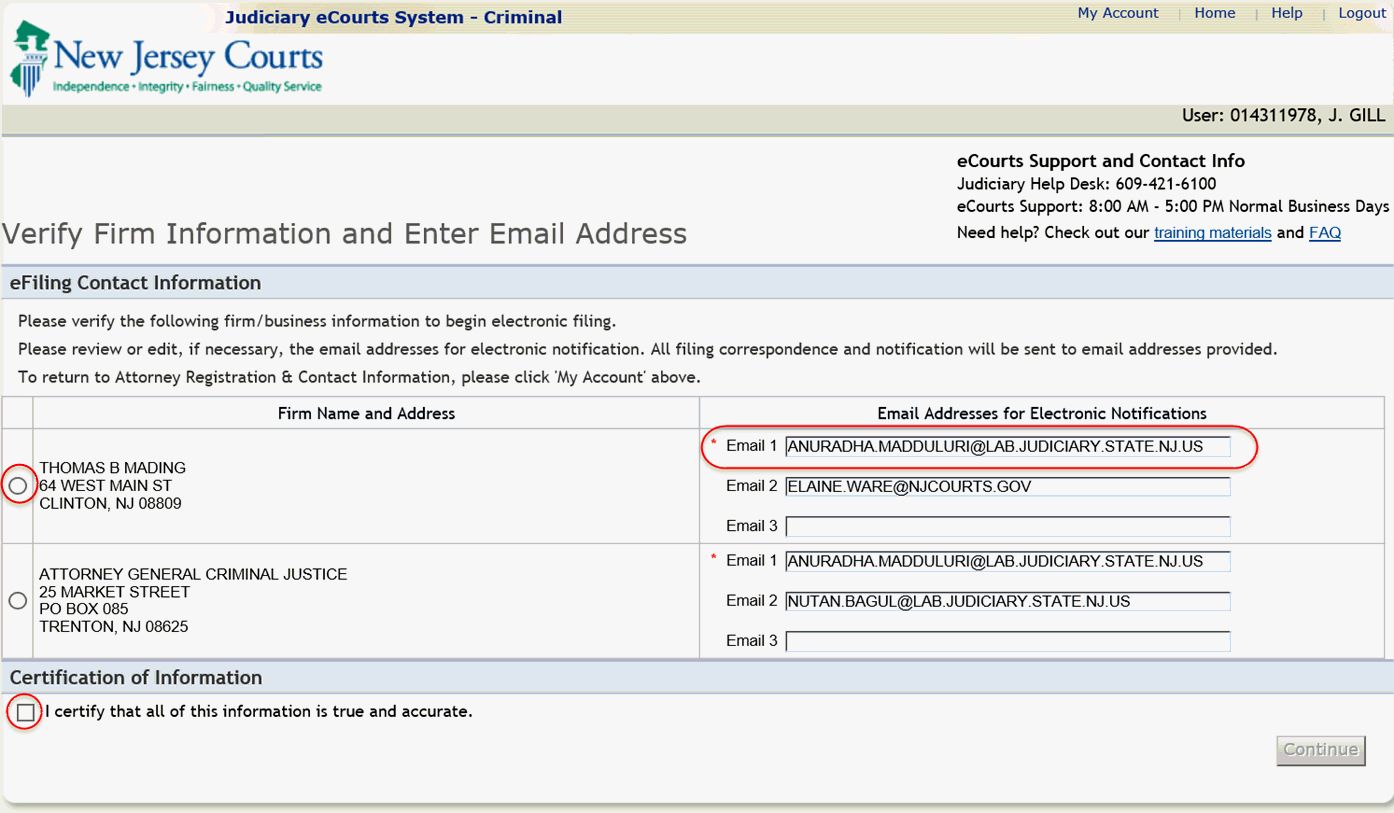This screenshot has height=813, width=1394.
Task: Open the training materials link
Action: 1212,233
